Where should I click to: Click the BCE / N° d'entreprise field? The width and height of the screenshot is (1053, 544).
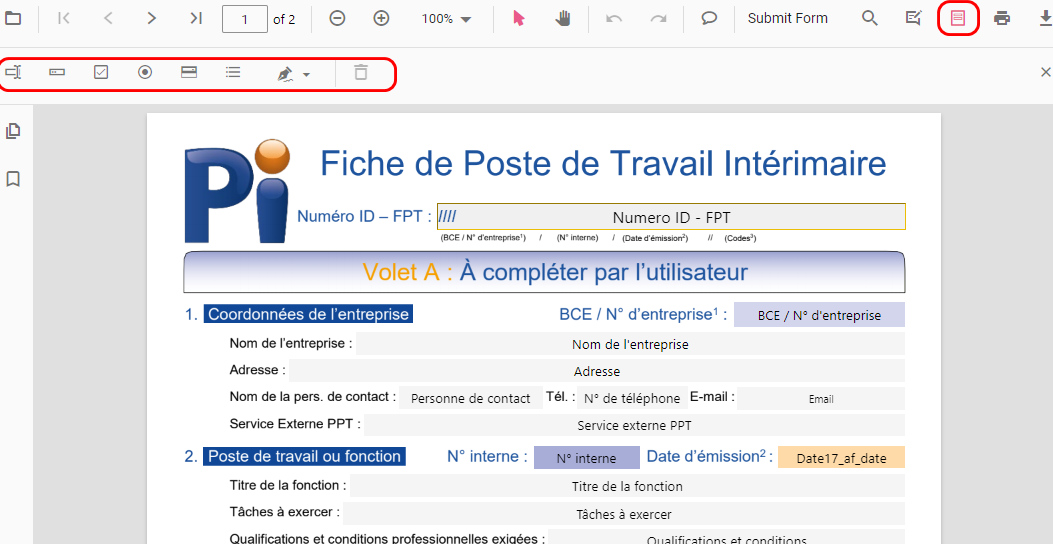click(x=819, y=315)
